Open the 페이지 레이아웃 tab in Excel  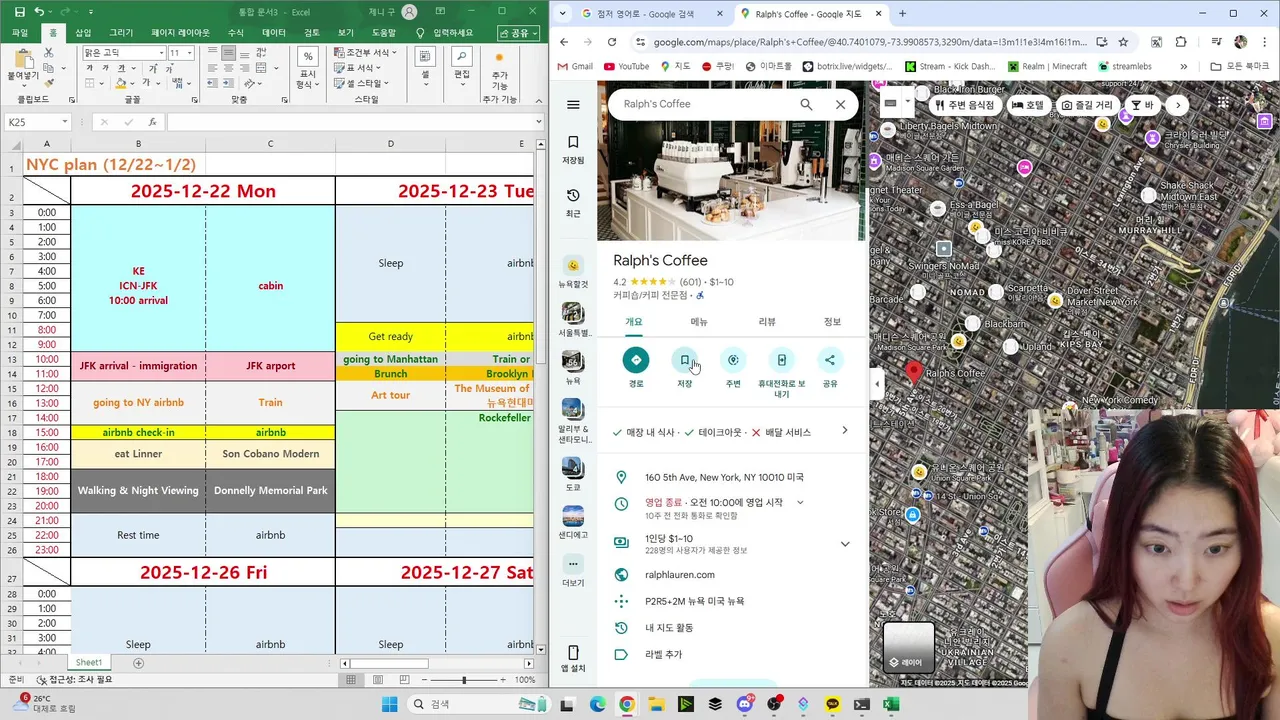coord(181,32)
